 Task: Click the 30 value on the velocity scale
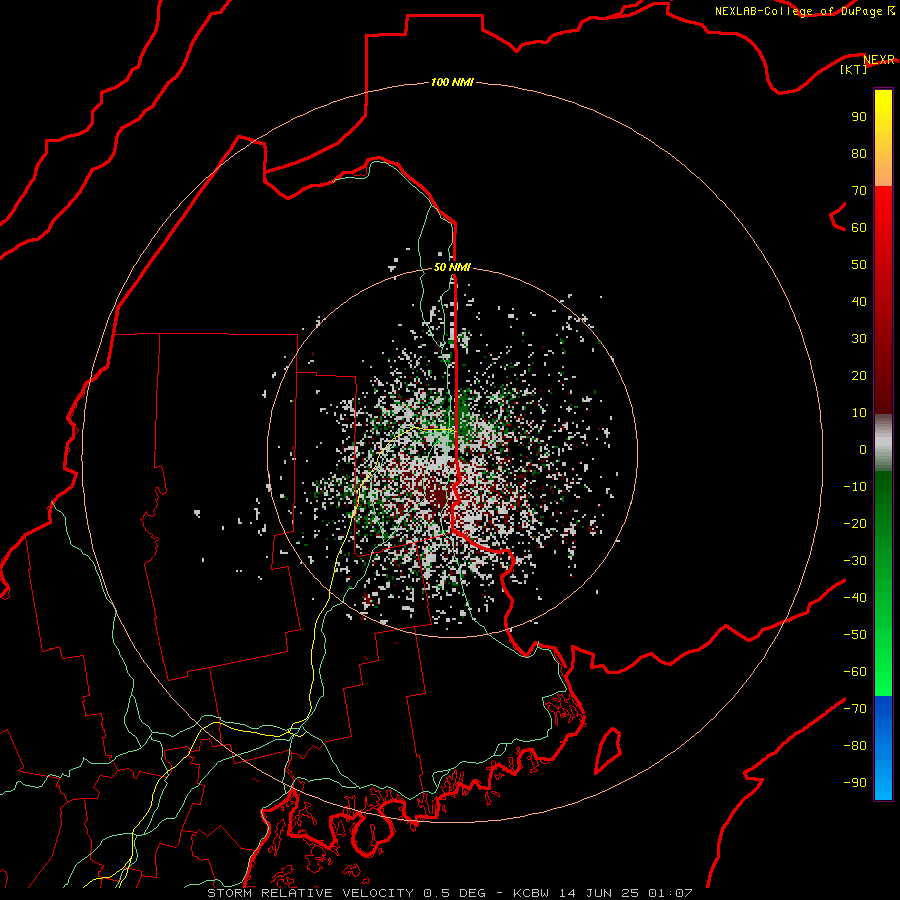coord(859,339)
